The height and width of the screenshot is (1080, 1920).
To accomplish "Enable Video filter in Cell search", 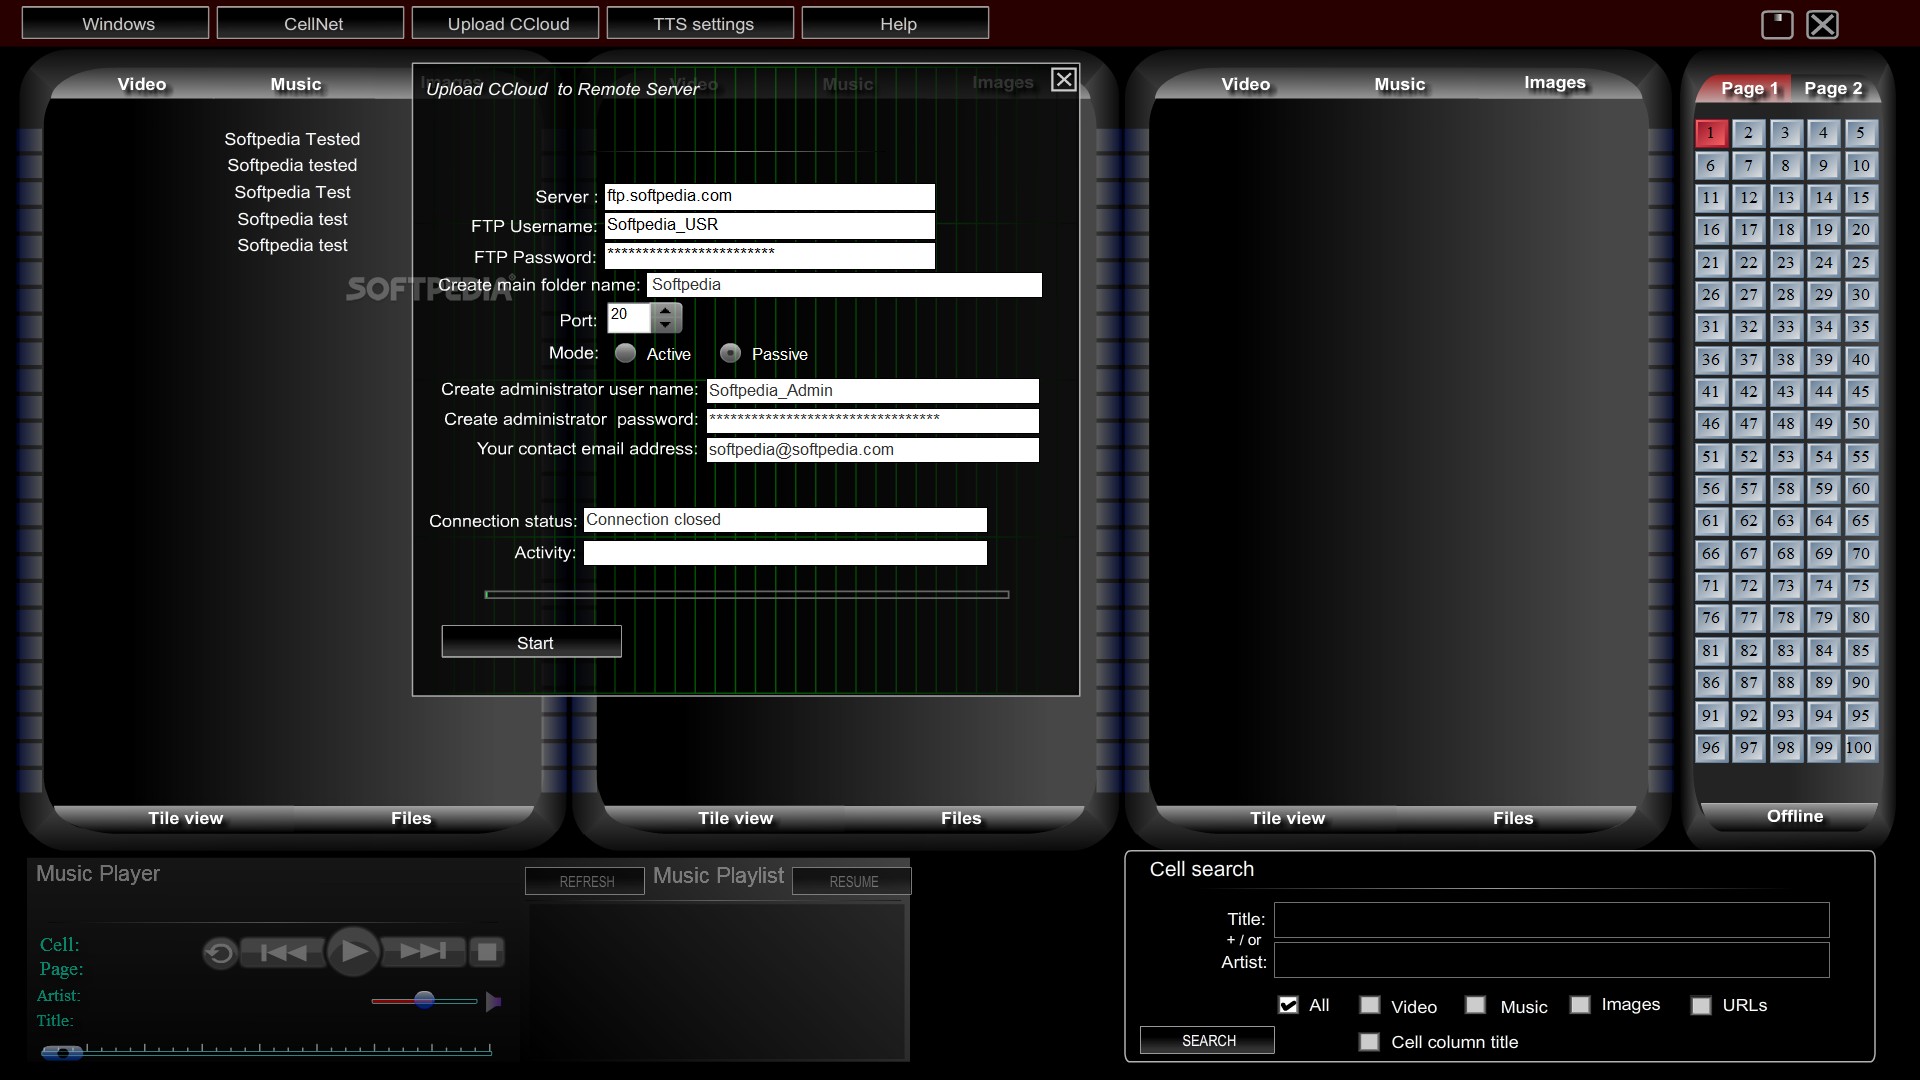I will point(1370,1005).
